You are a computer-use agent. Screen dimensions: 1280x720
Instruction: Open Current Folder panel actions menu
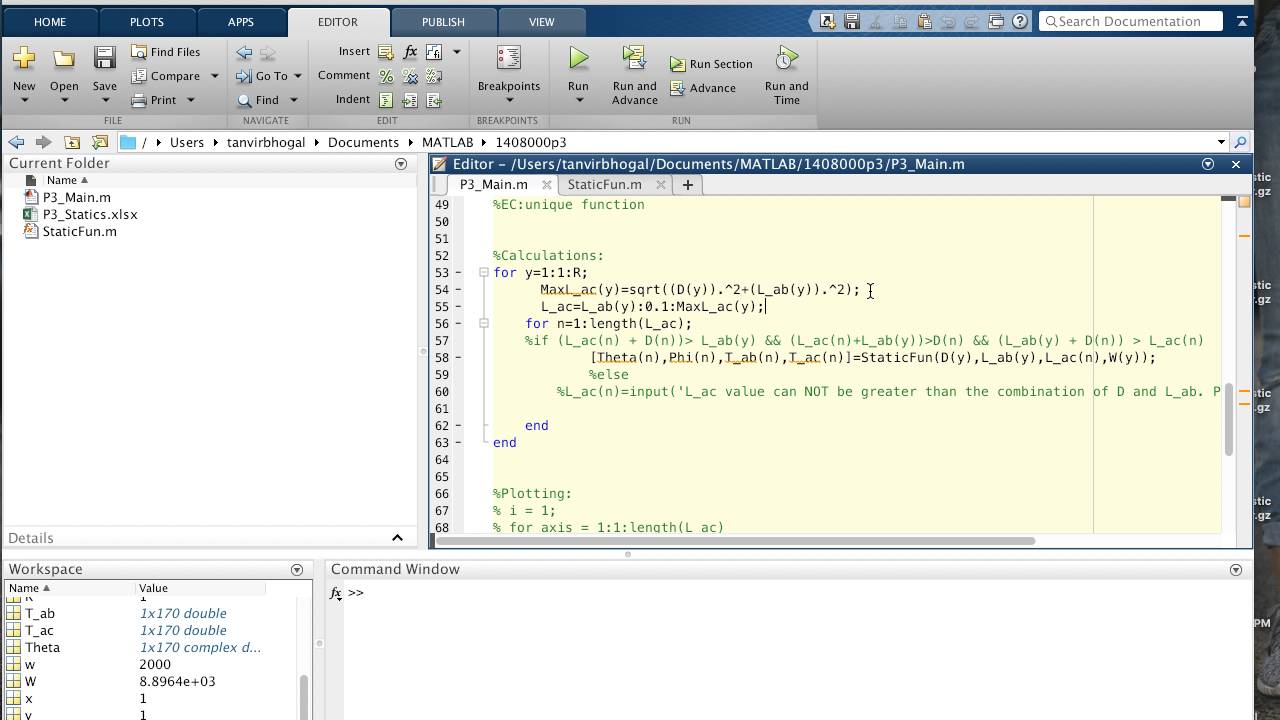pyautogui.click(x=401, y=164)
